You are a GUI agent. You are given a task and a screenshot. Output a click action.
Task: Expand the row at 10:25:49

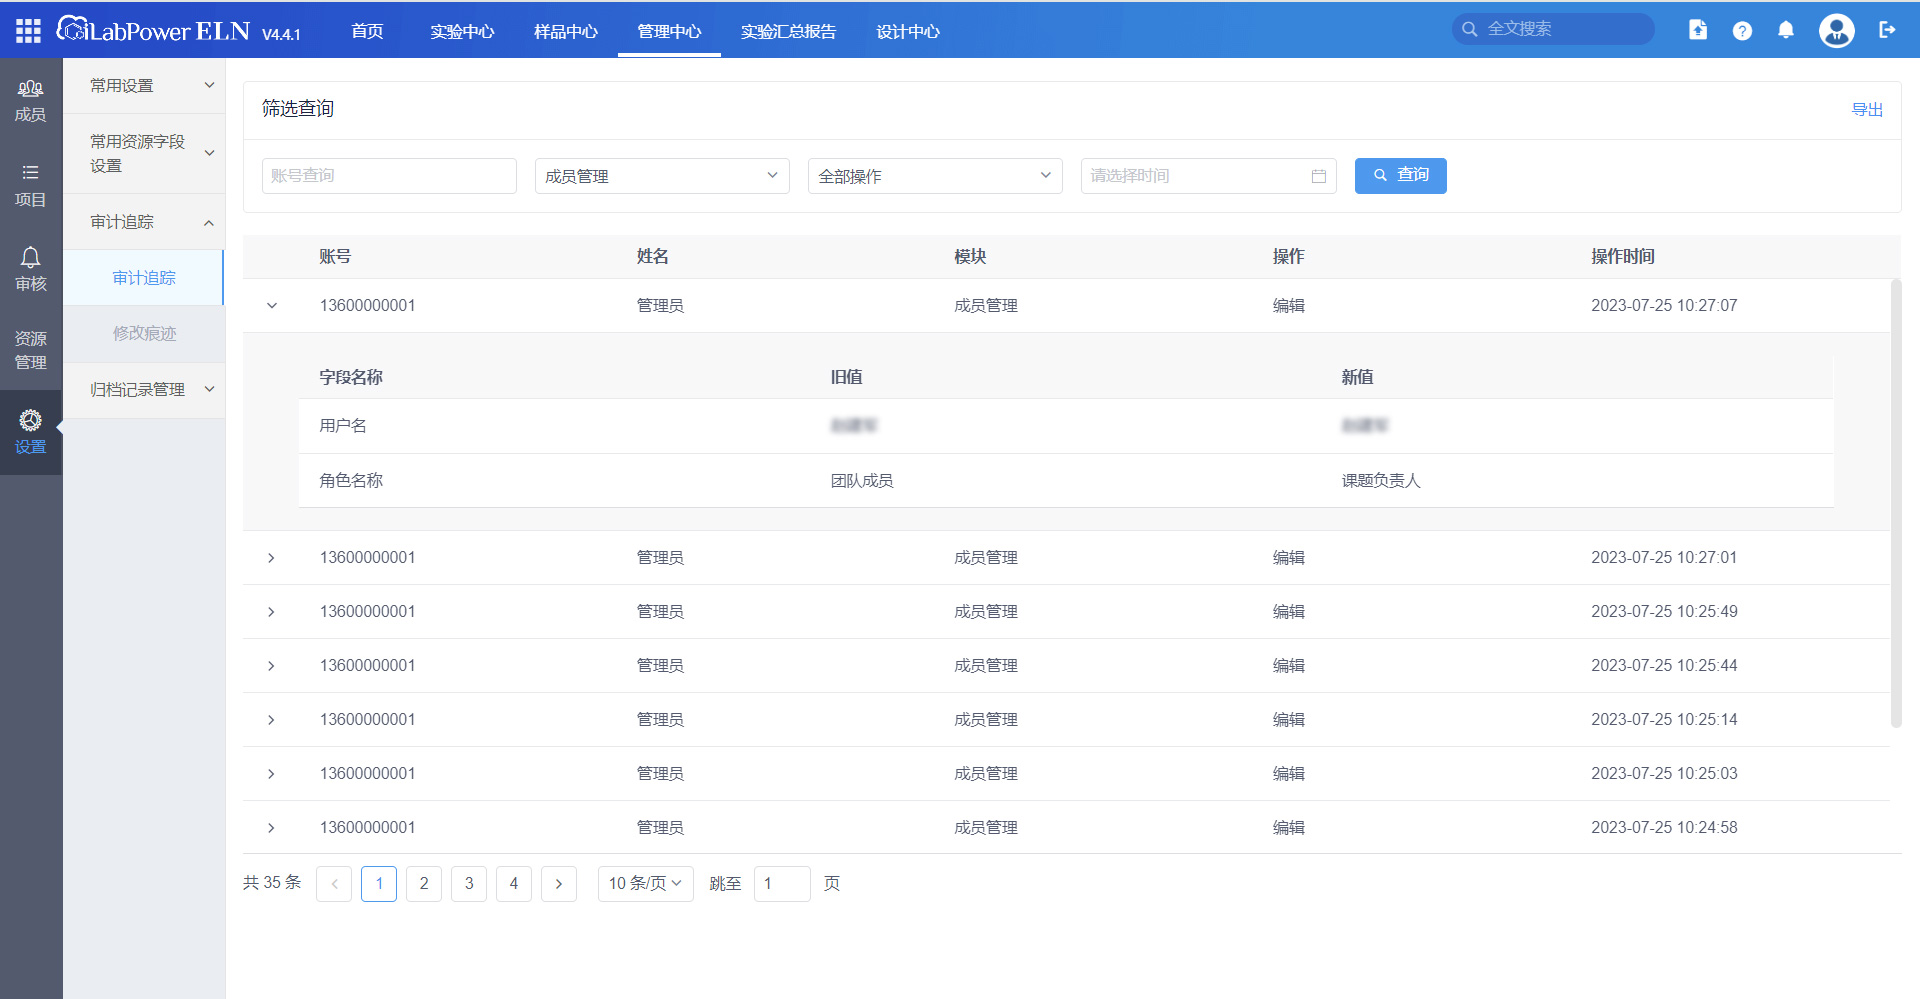(271, 612)
